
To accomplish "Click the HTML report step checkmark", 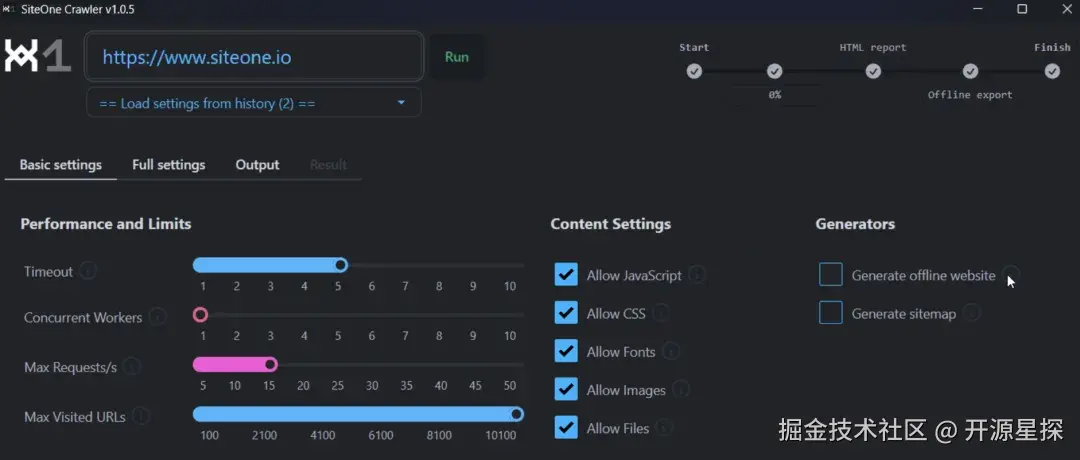I will coord(873,71).
